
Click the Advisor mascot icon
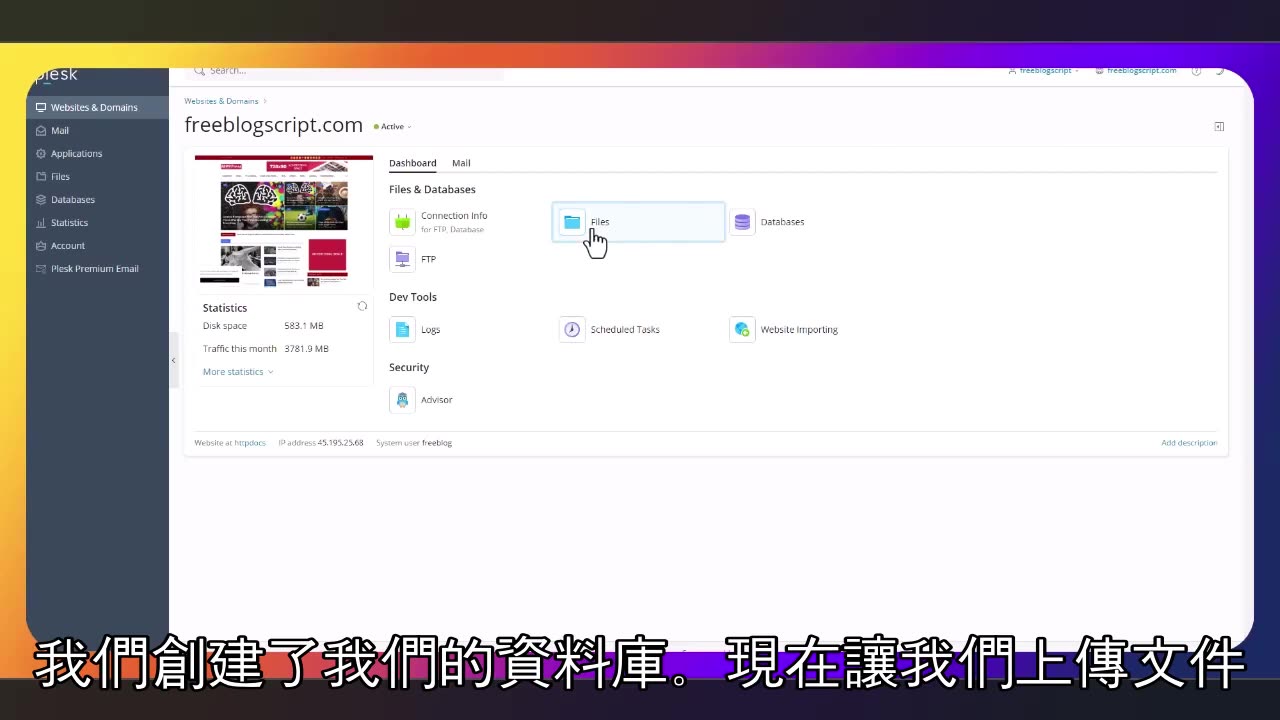coord(402,399)
